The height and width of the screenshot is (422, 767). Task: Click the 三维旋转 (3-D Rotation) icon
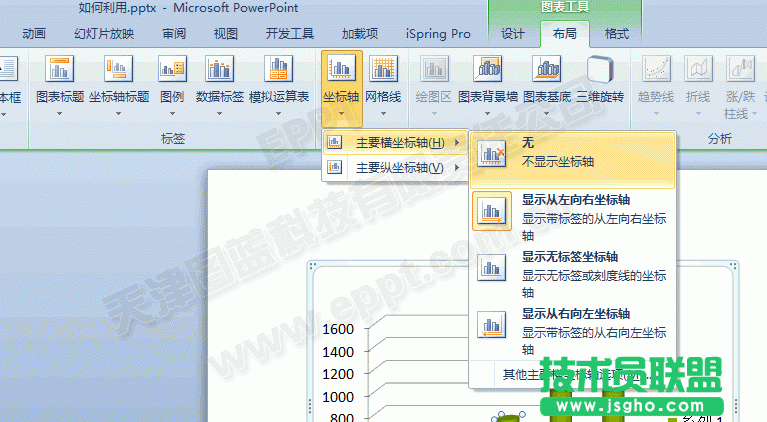600,71
